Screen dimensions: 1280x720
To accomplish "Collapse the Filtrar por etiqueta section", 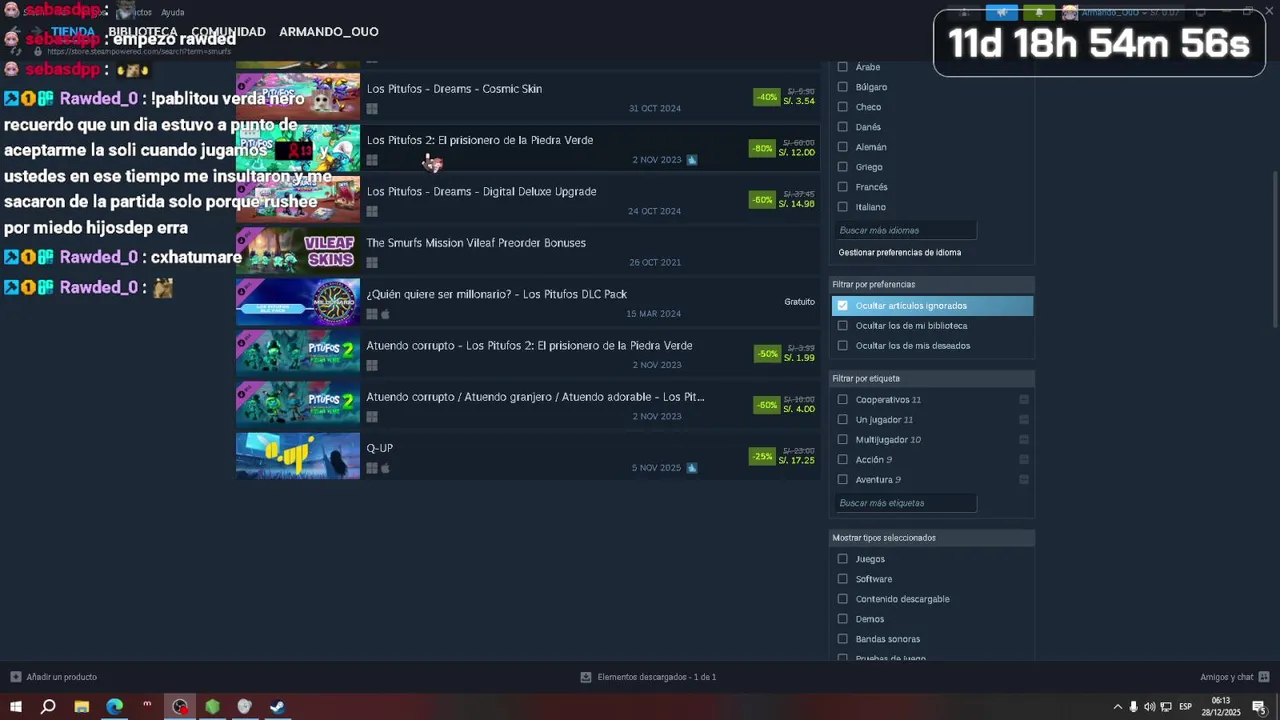I will [x=932, y=379].
